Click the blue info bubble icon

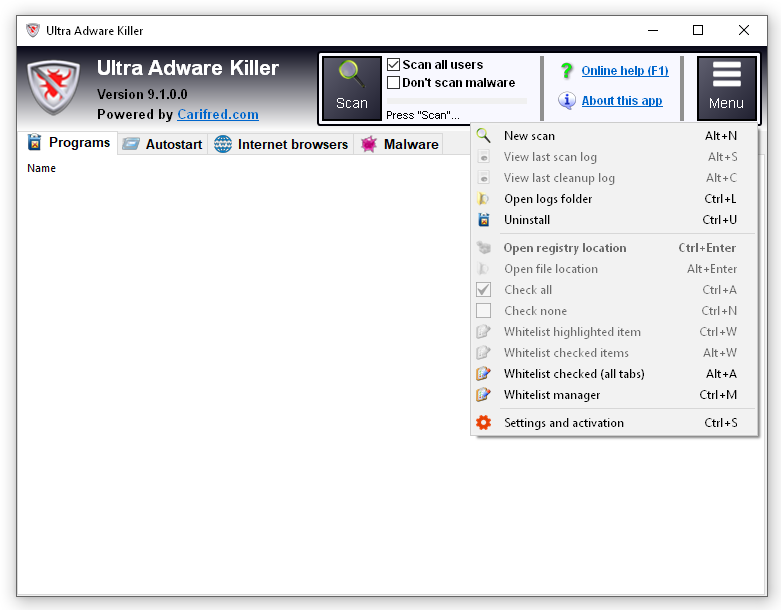click(567, 101)
